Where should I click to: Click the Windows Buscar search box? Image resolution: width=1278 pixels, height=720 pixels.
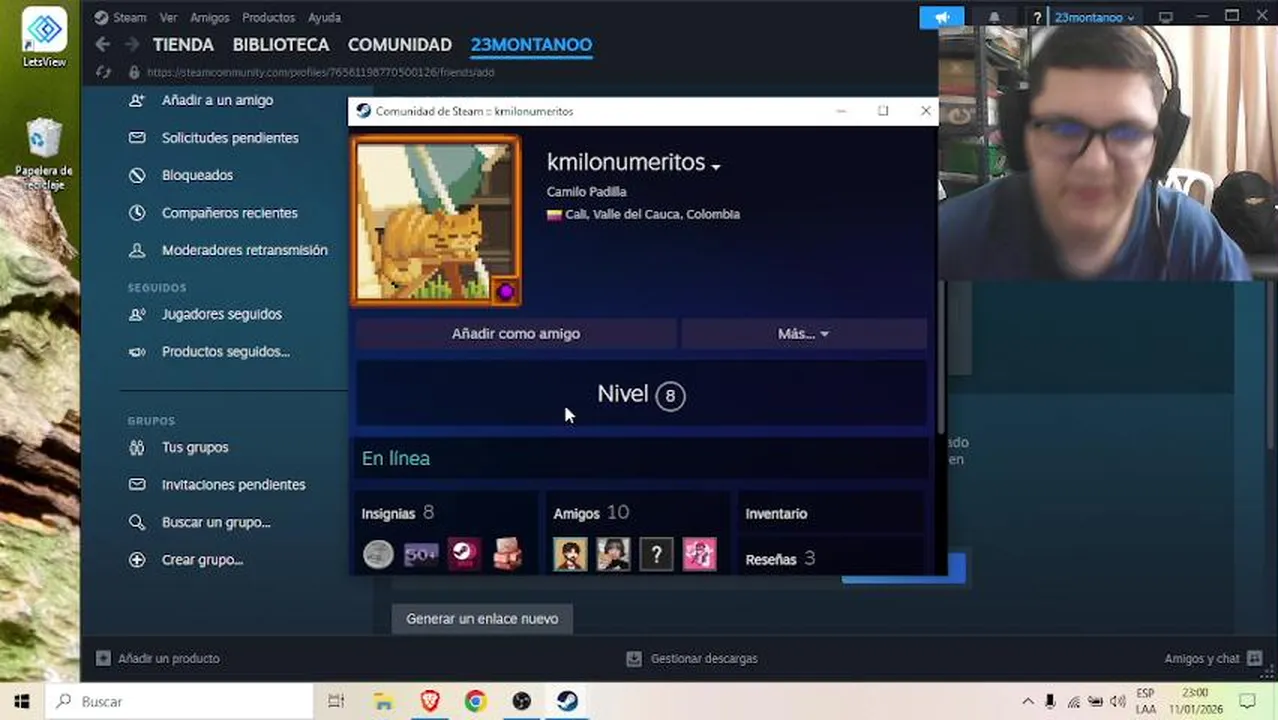[x=180, y=701]
